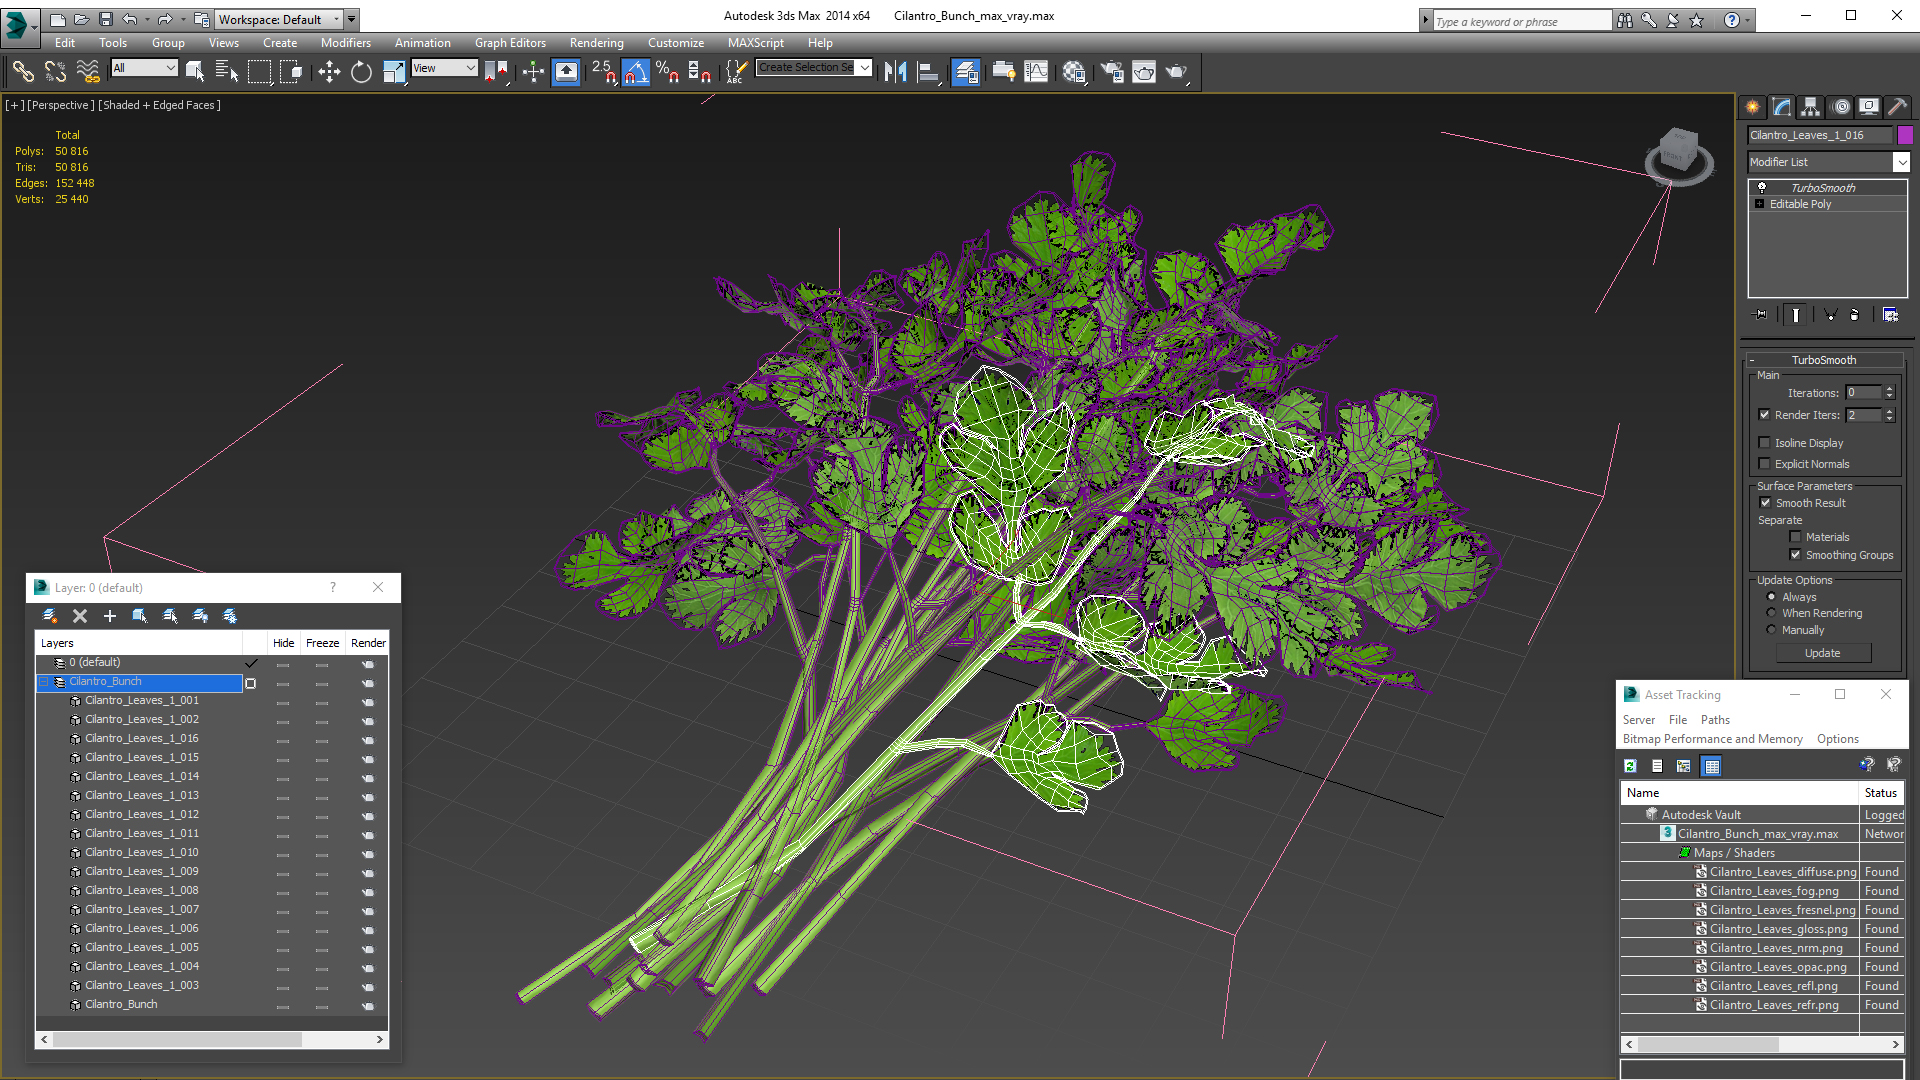
Task: Click the purple object color swatch
Action: (1905, 135)
